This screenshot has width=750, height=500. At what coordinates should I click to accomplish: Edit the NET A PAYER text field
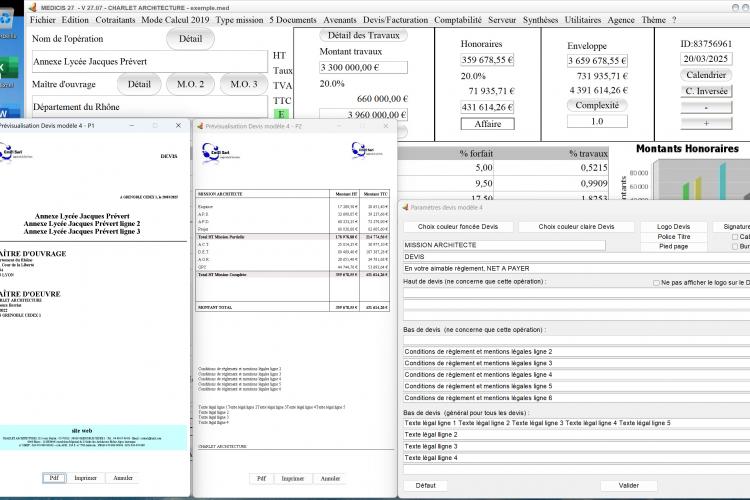pos(576,269)
